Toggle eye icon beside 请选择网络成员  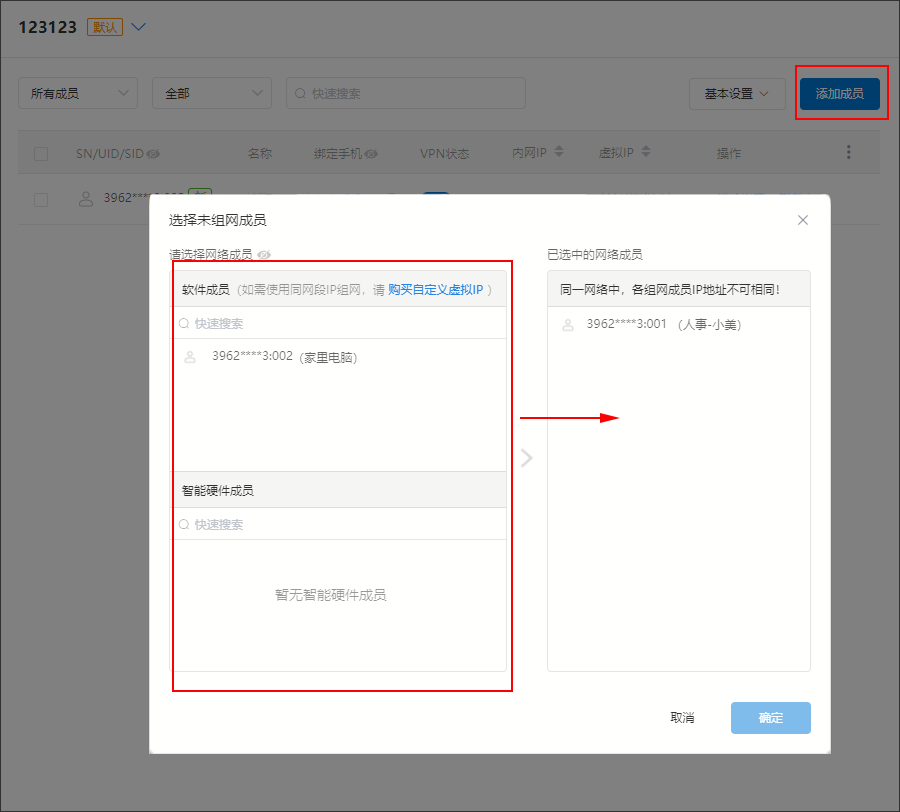click(264, 254)
